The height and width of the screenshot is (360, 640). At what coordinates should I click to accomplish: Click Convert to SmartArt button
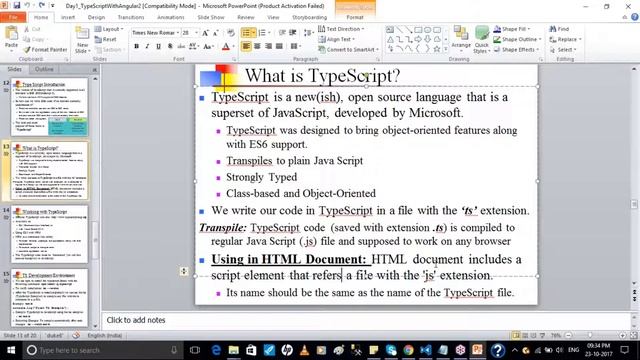coord(349,49)
